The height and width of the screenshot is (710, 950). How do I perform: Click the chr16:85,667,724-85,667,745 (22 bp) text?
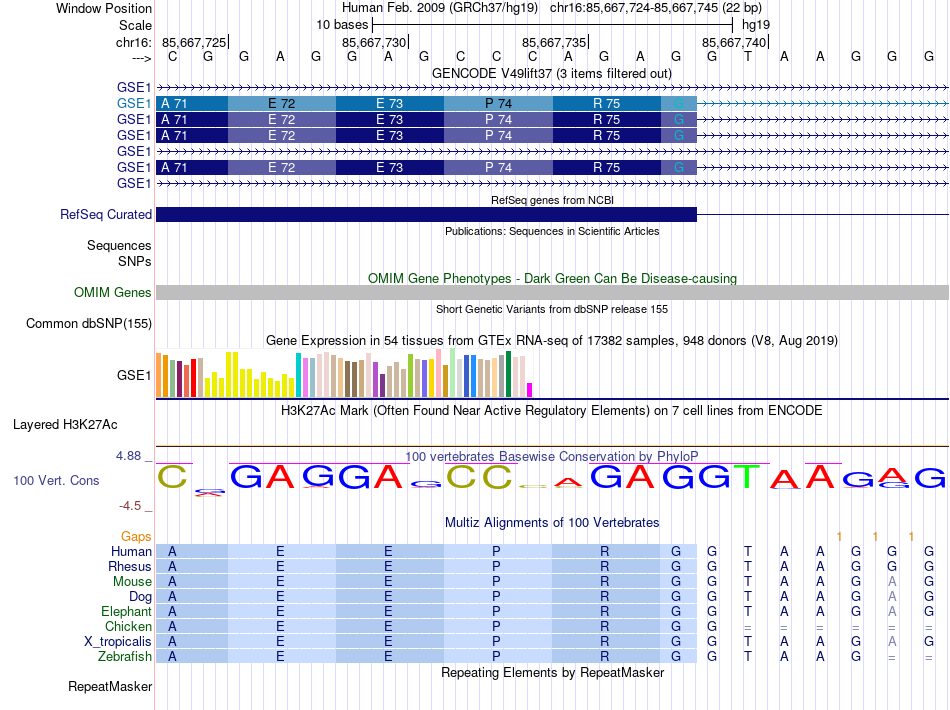[x=656, y=8]
